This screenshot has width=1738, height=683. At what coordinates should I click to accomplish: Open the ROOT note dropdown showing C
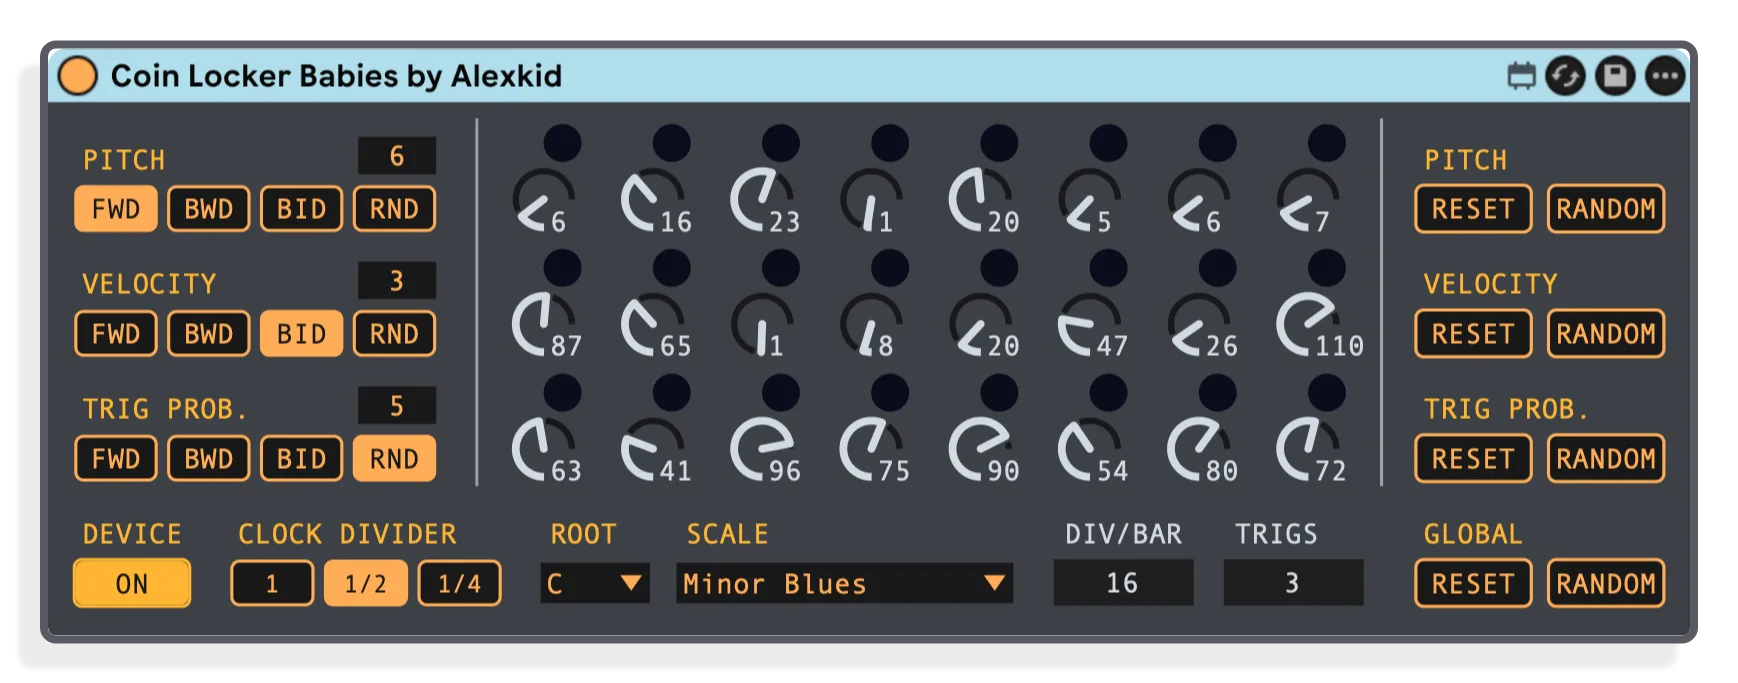pos(595,584)
